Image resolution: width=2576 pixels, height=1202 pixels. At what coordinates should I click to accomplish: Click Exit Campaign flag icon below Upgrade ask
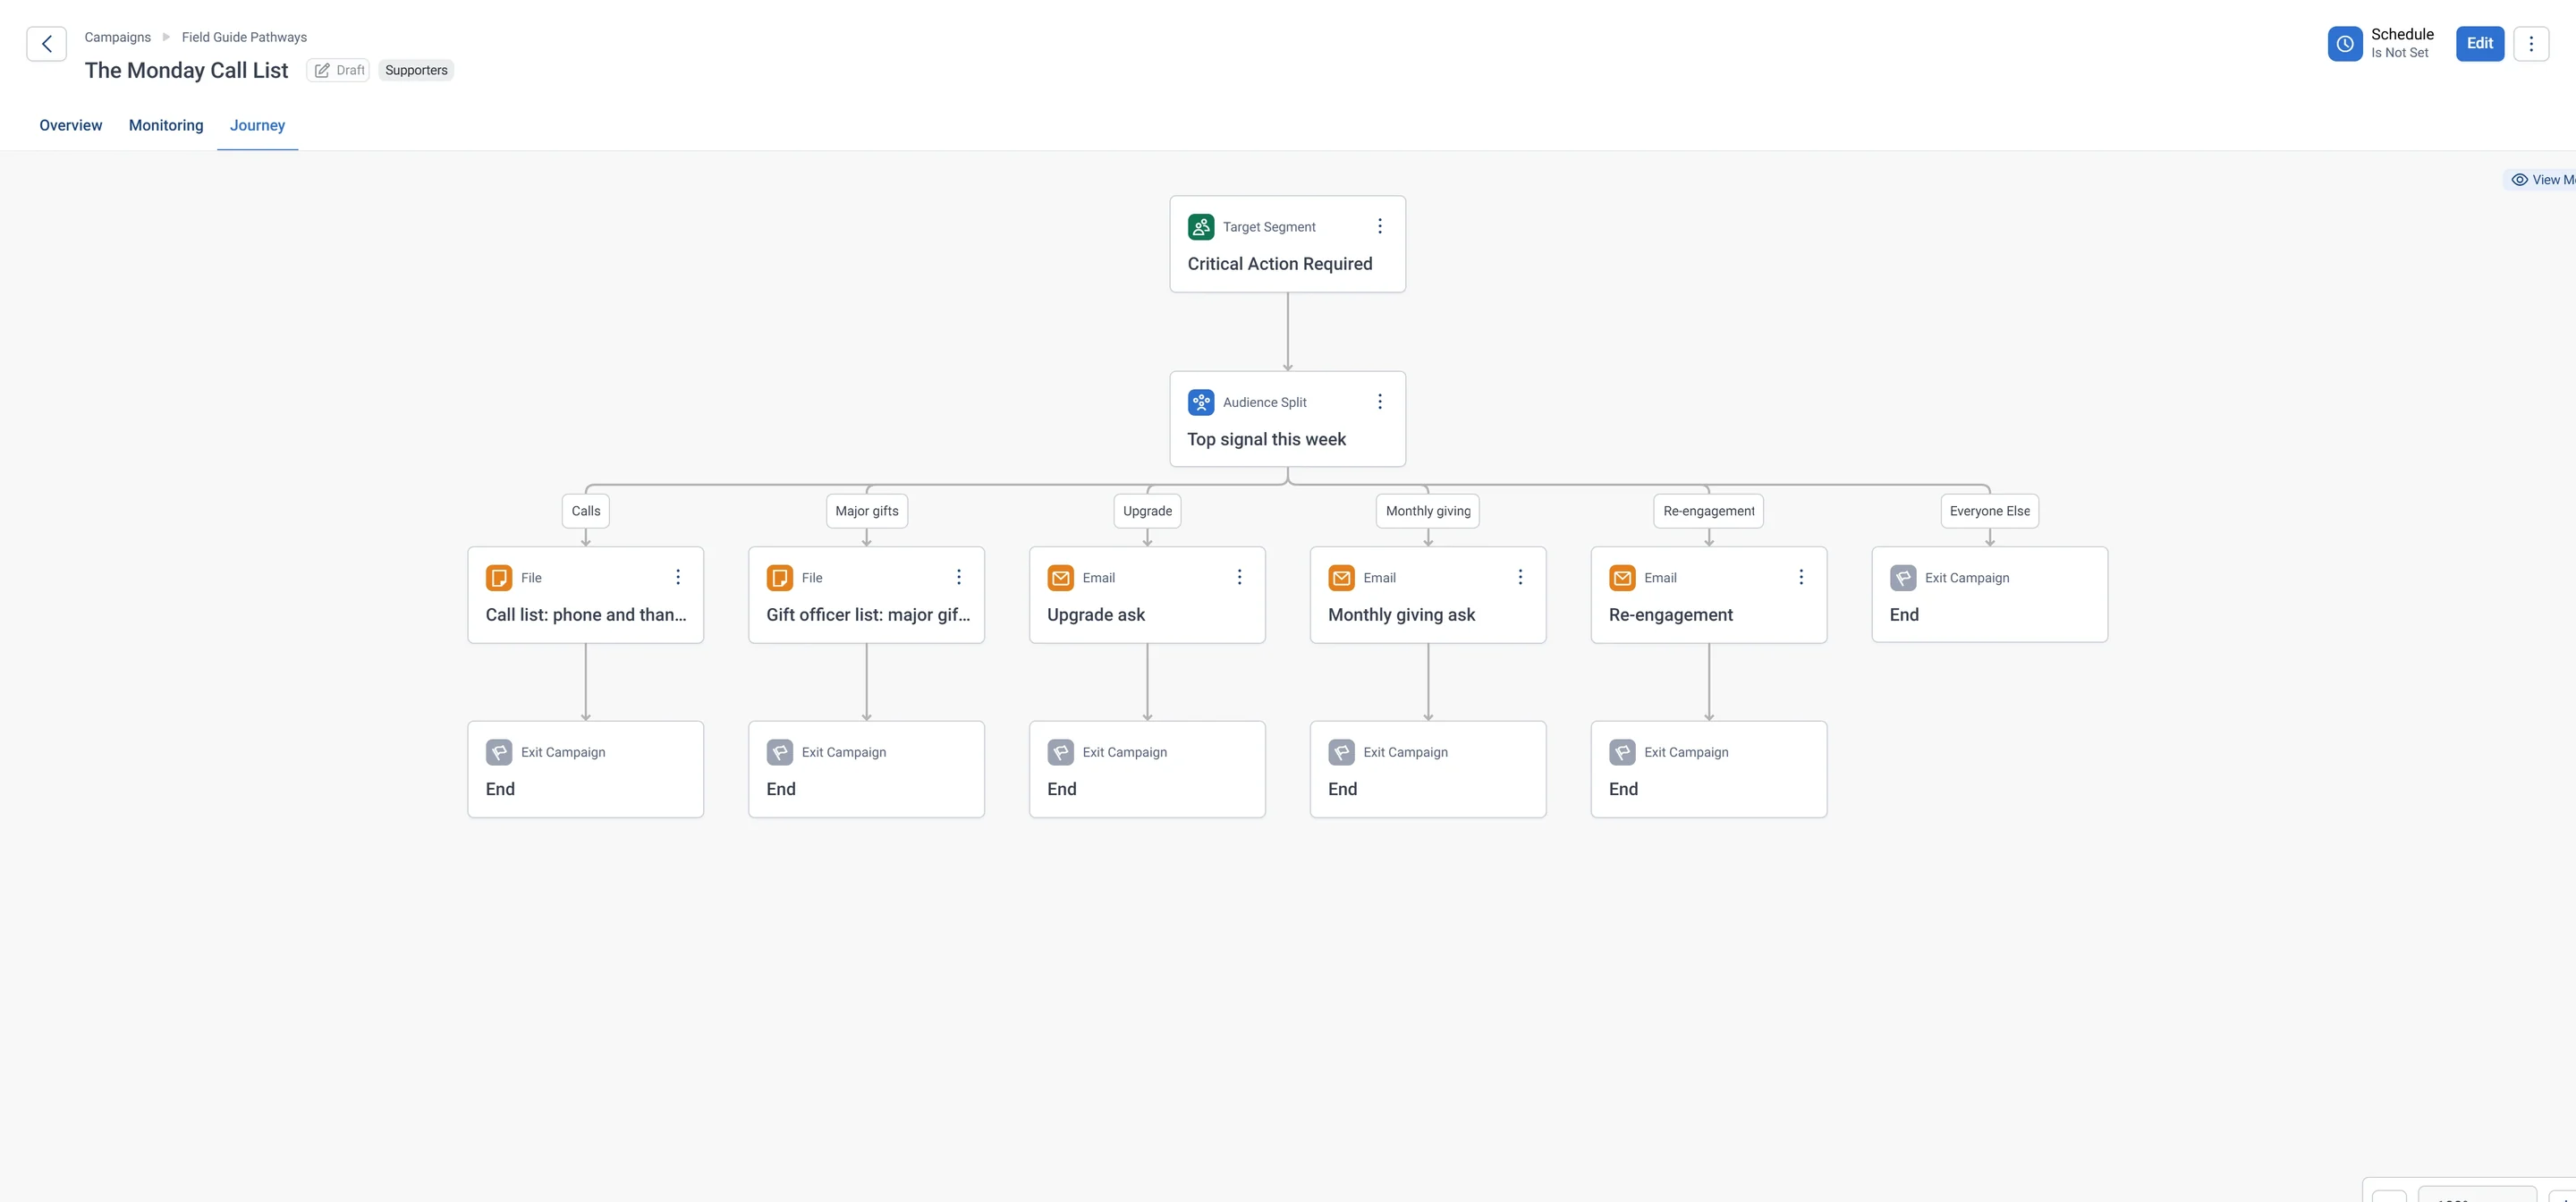tap(1061, 752)
